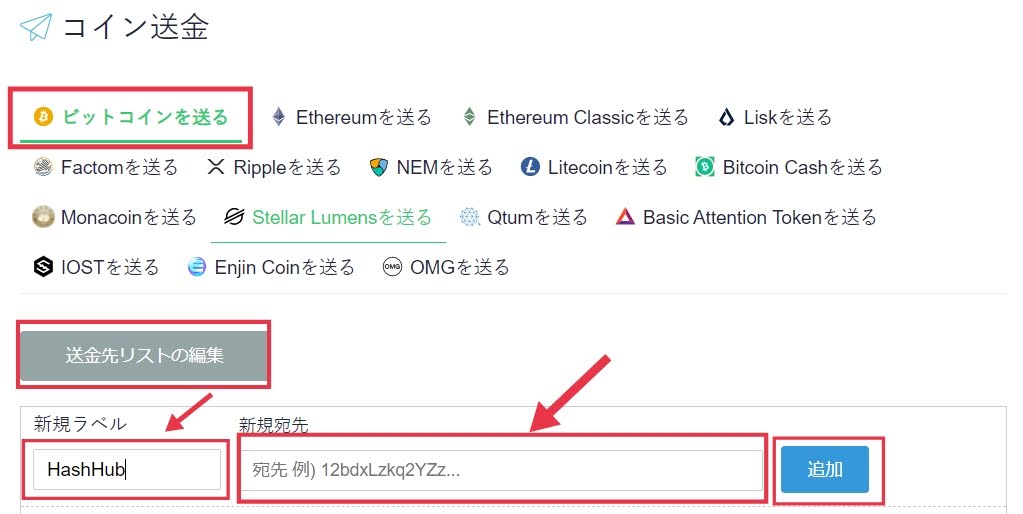
Task: Go to the IOSTを送る tab
Action: coord(96,267)
